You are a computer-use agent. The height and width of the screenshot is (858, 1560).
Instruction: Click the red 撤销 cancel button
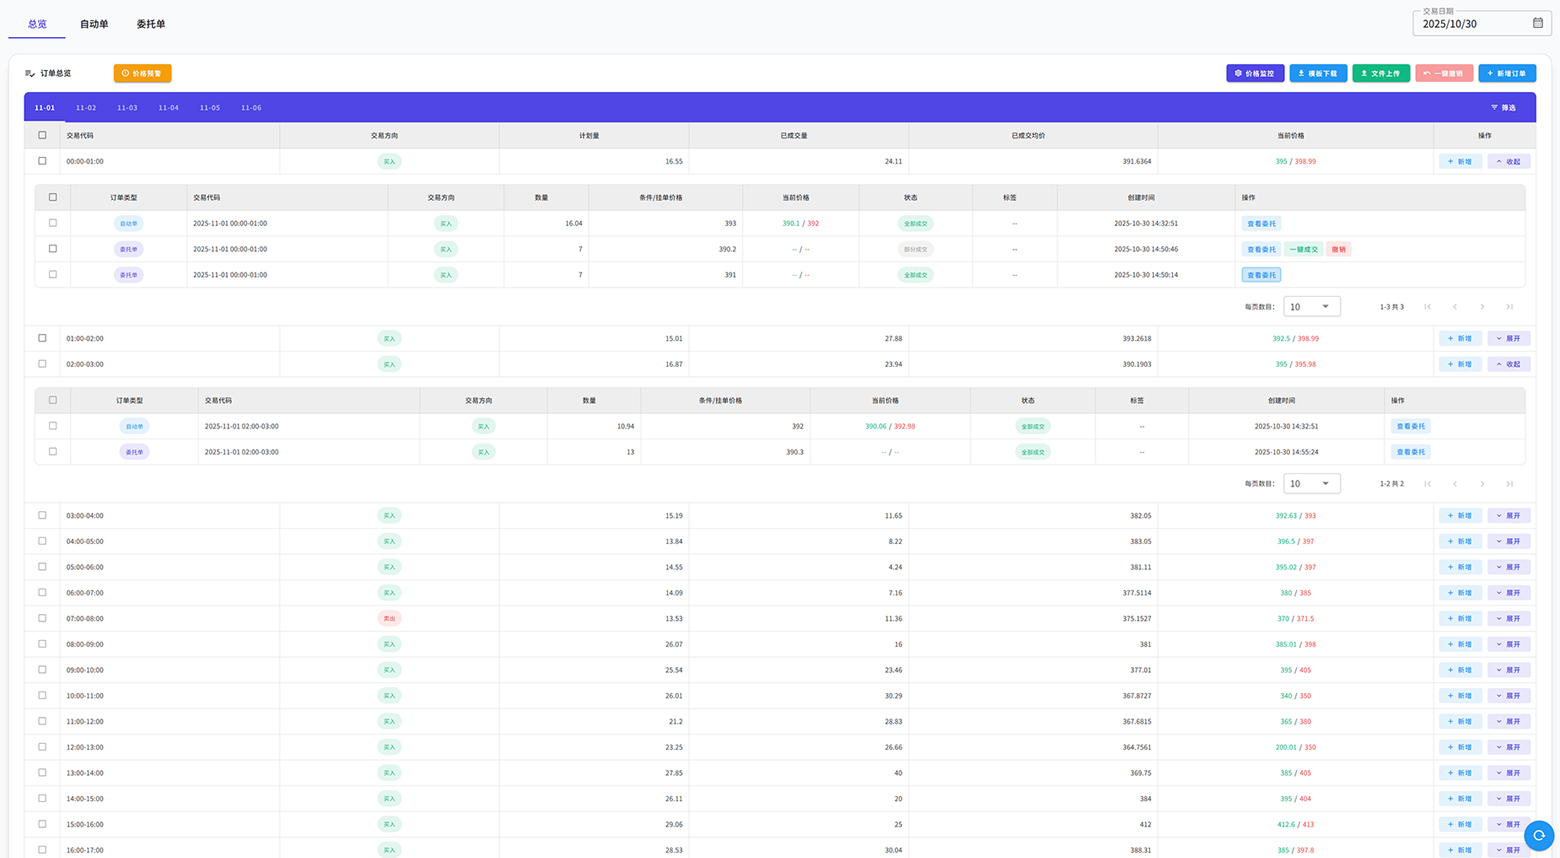tap(1338, 249)
